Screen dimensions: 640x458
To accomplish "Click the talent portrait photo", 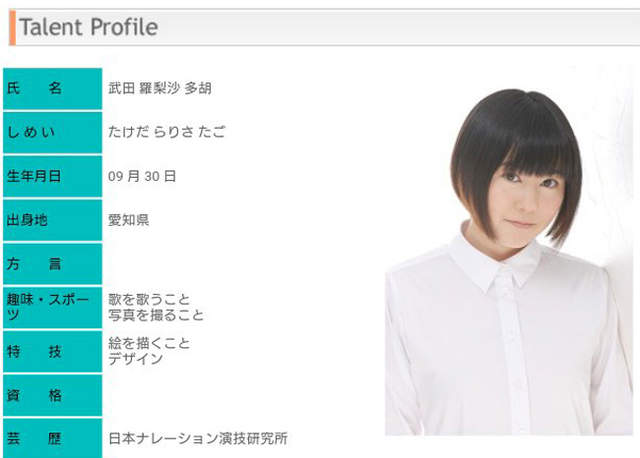I will point(509,251).
